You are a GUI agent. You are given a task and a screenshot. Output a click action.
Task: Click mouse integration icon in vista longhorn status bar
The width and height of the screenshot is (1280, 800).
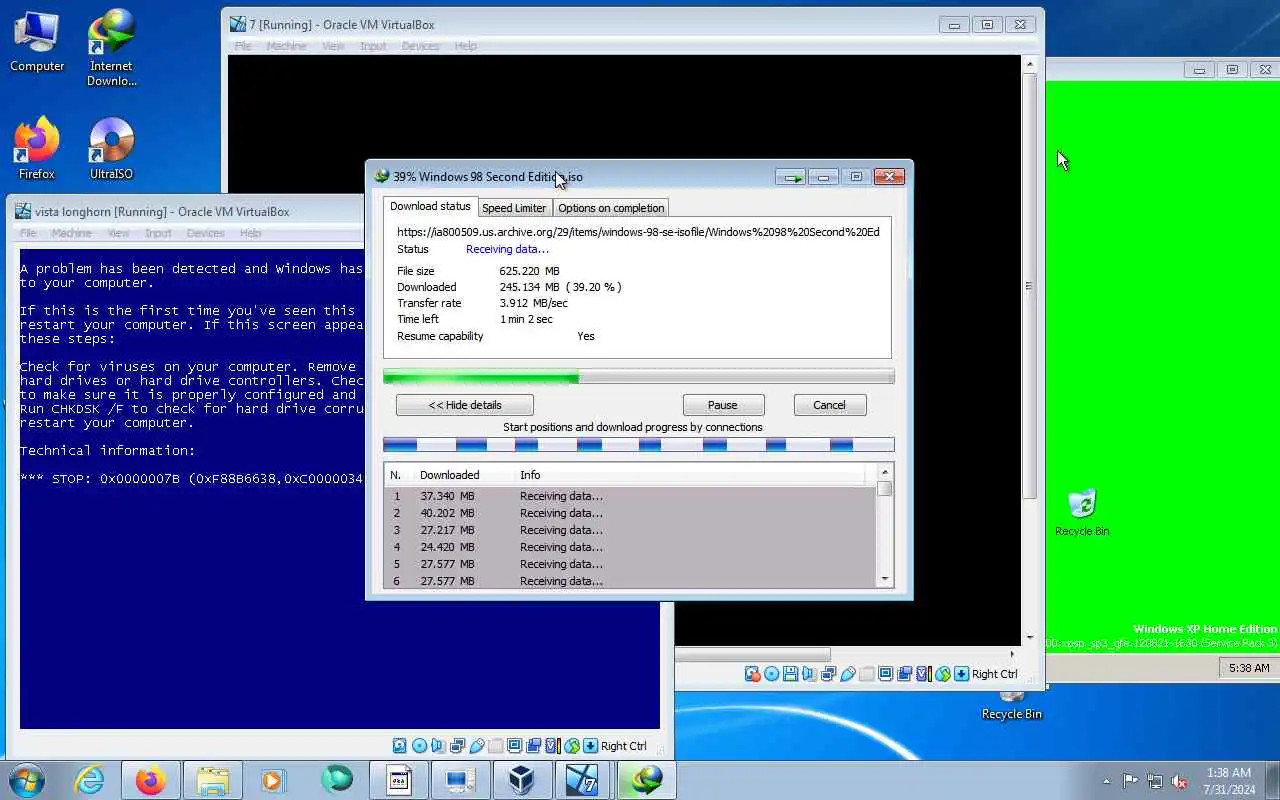572,746
